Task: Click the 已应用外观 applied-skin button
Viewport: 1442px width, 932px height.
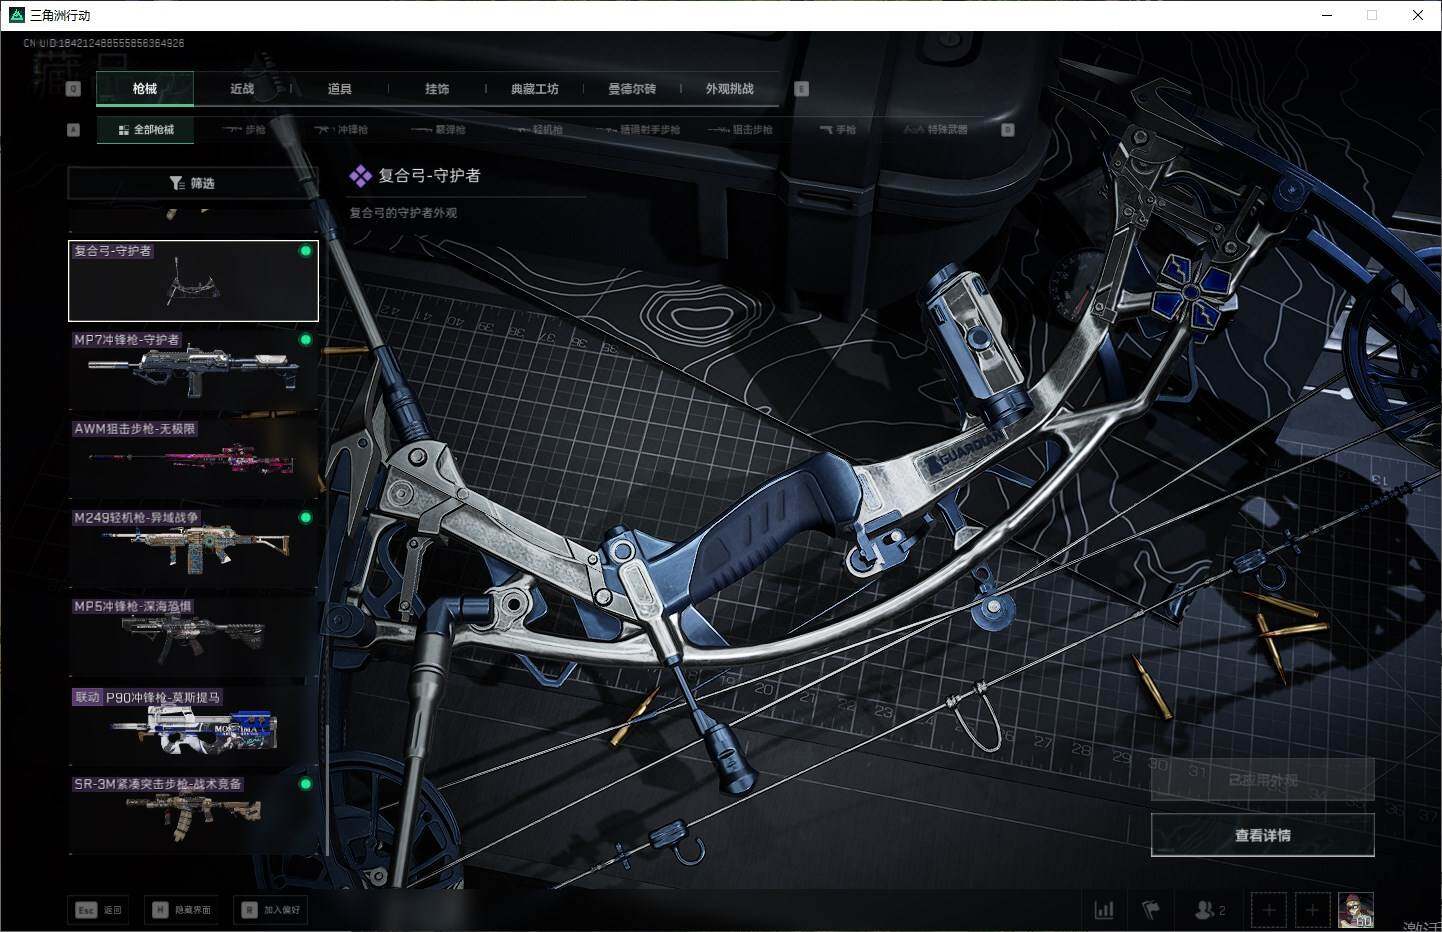Action: click(1263, 780)
